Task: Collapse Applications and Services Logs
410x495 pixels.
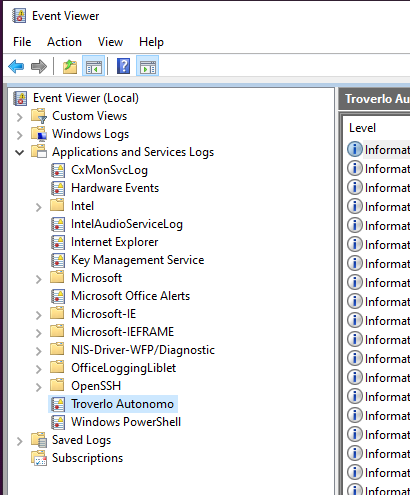Action: [20, 153]
